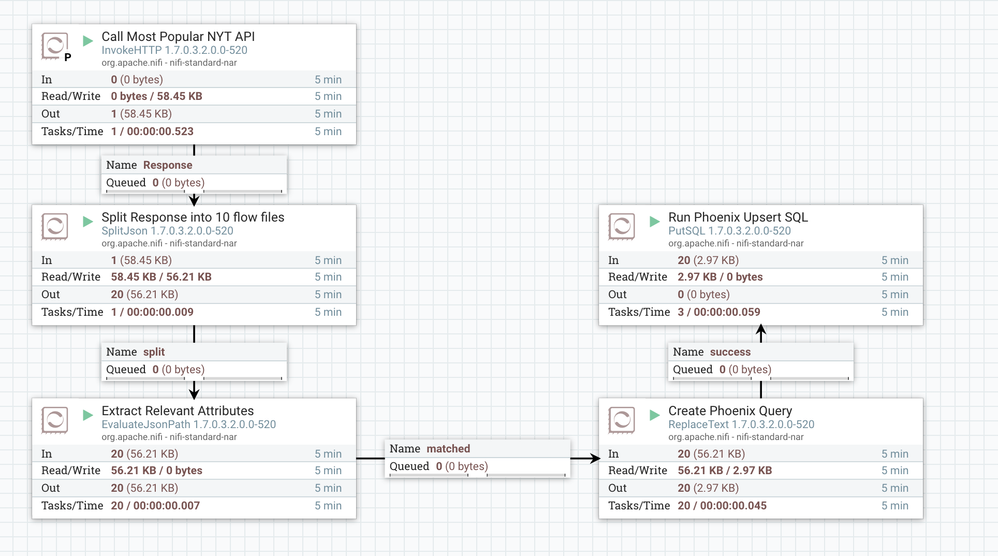The width and height of the screenshot is (998, 556).
Task: Click Queued '0 (0 bytes)' on Response connection
Action: tap(179, 183)
